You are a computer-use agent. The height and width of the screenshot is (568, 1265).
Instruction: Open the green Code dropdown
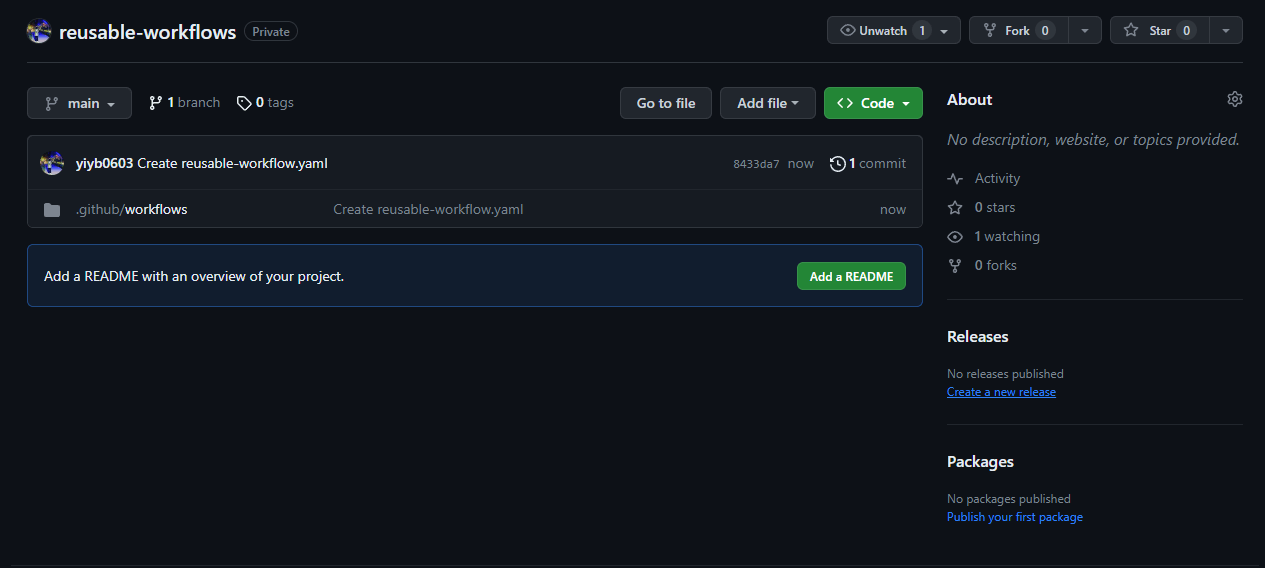click(873, 103)
